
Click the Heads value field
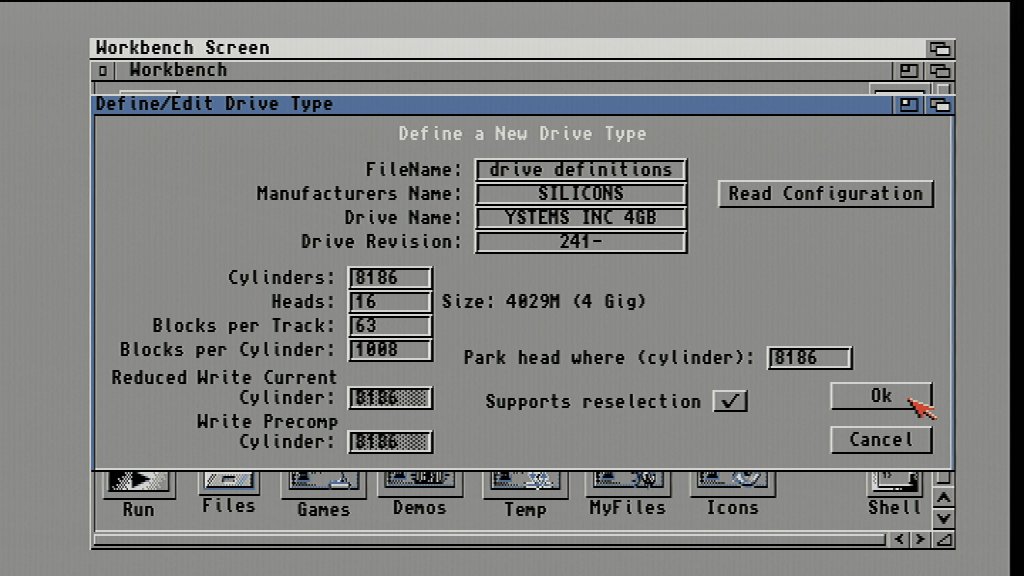[390, 302]
